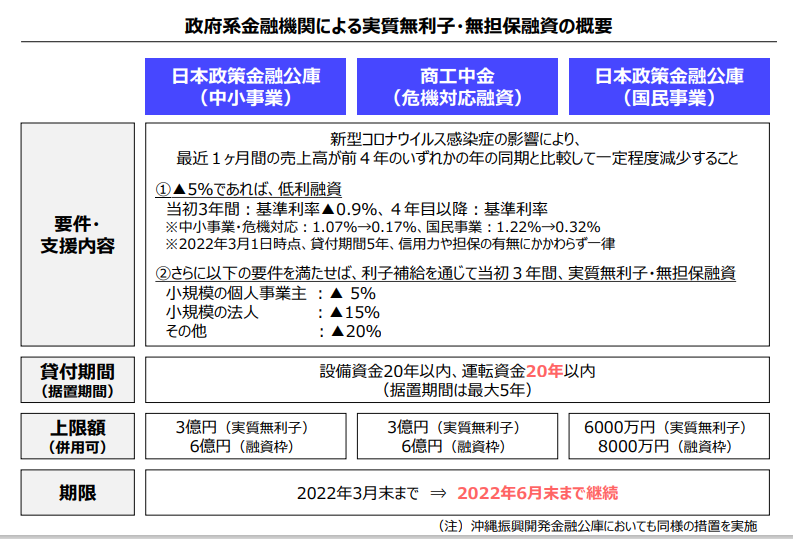Select the 日本政策金融公庫（国民事業） blue header
This screenshot has height=539, width=793.
point(670,86)
